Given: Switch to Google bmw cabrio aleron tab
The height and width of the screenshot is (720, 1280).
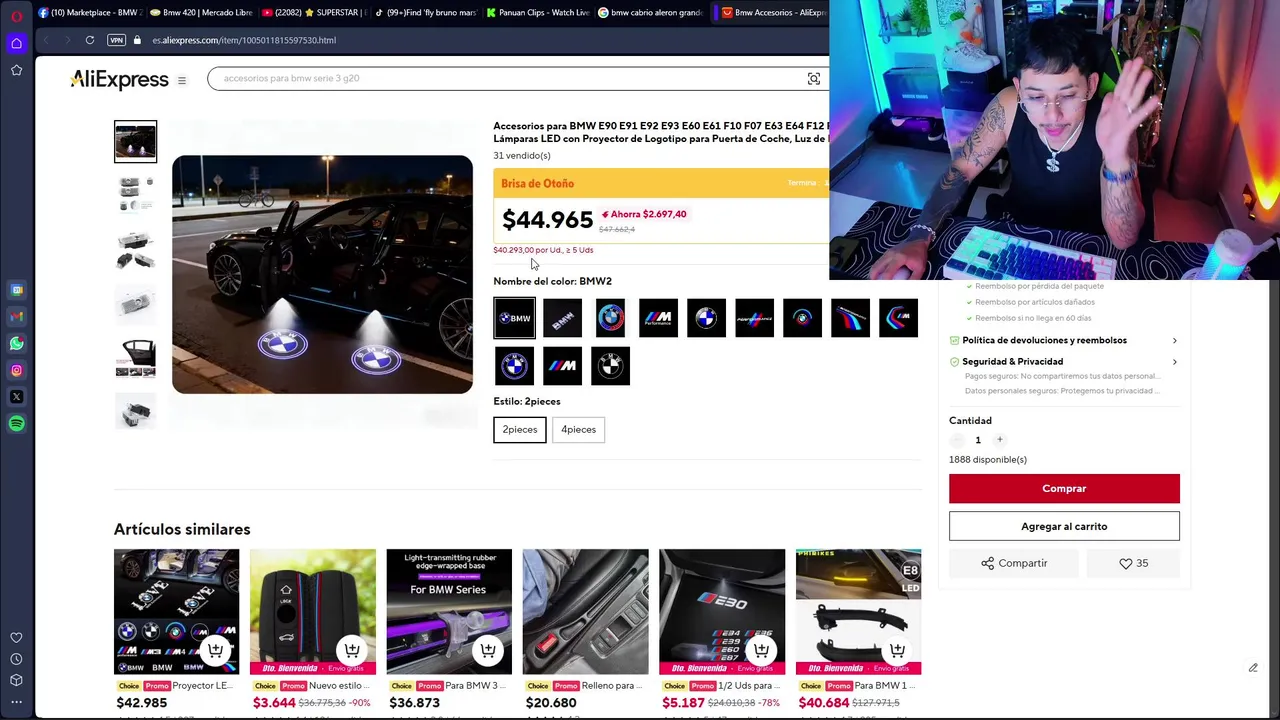Looking at the screenshot, I should (x=650, y=13).
